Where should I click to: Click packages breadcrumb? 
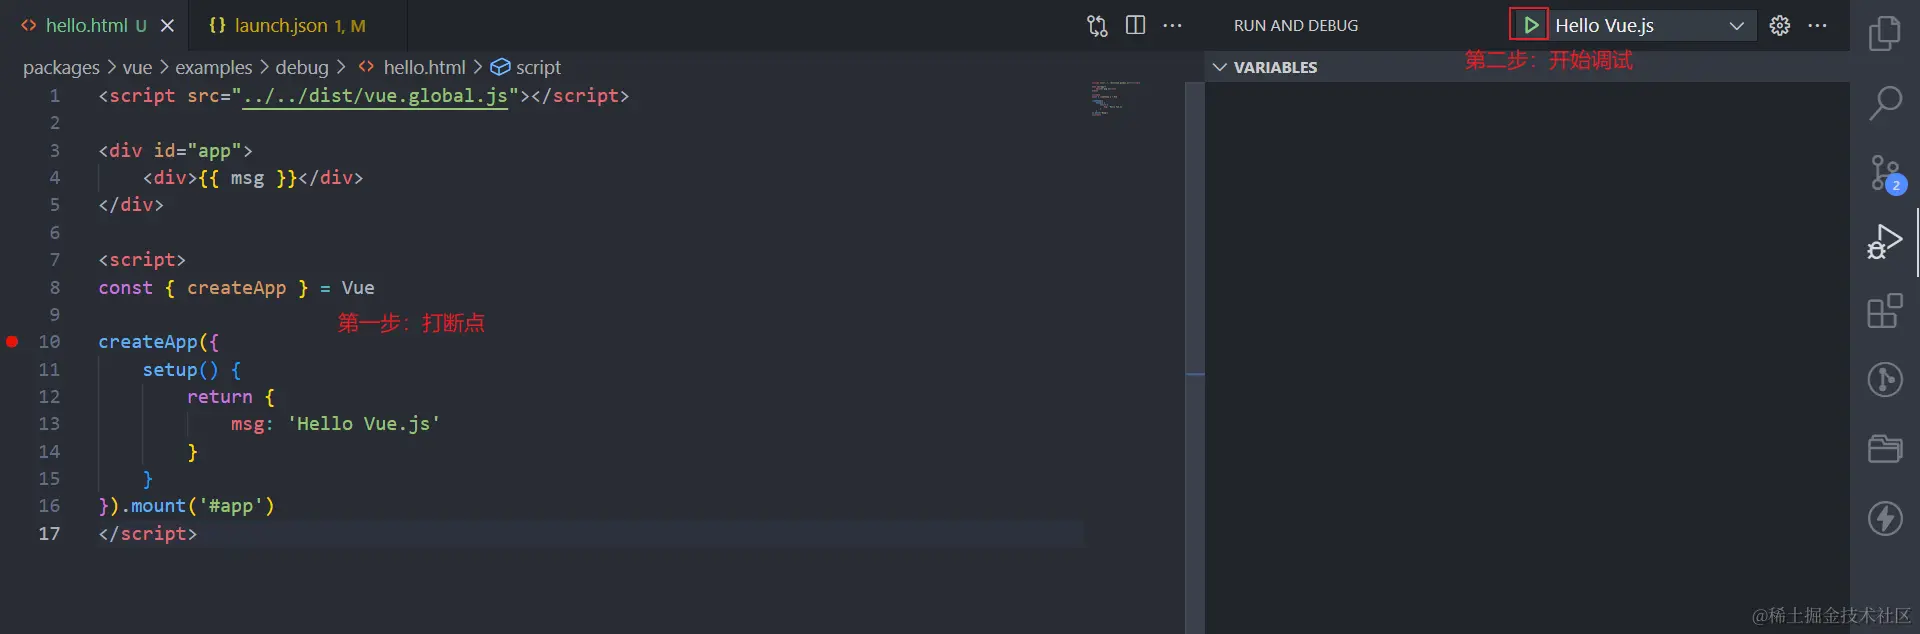(61, 67)
